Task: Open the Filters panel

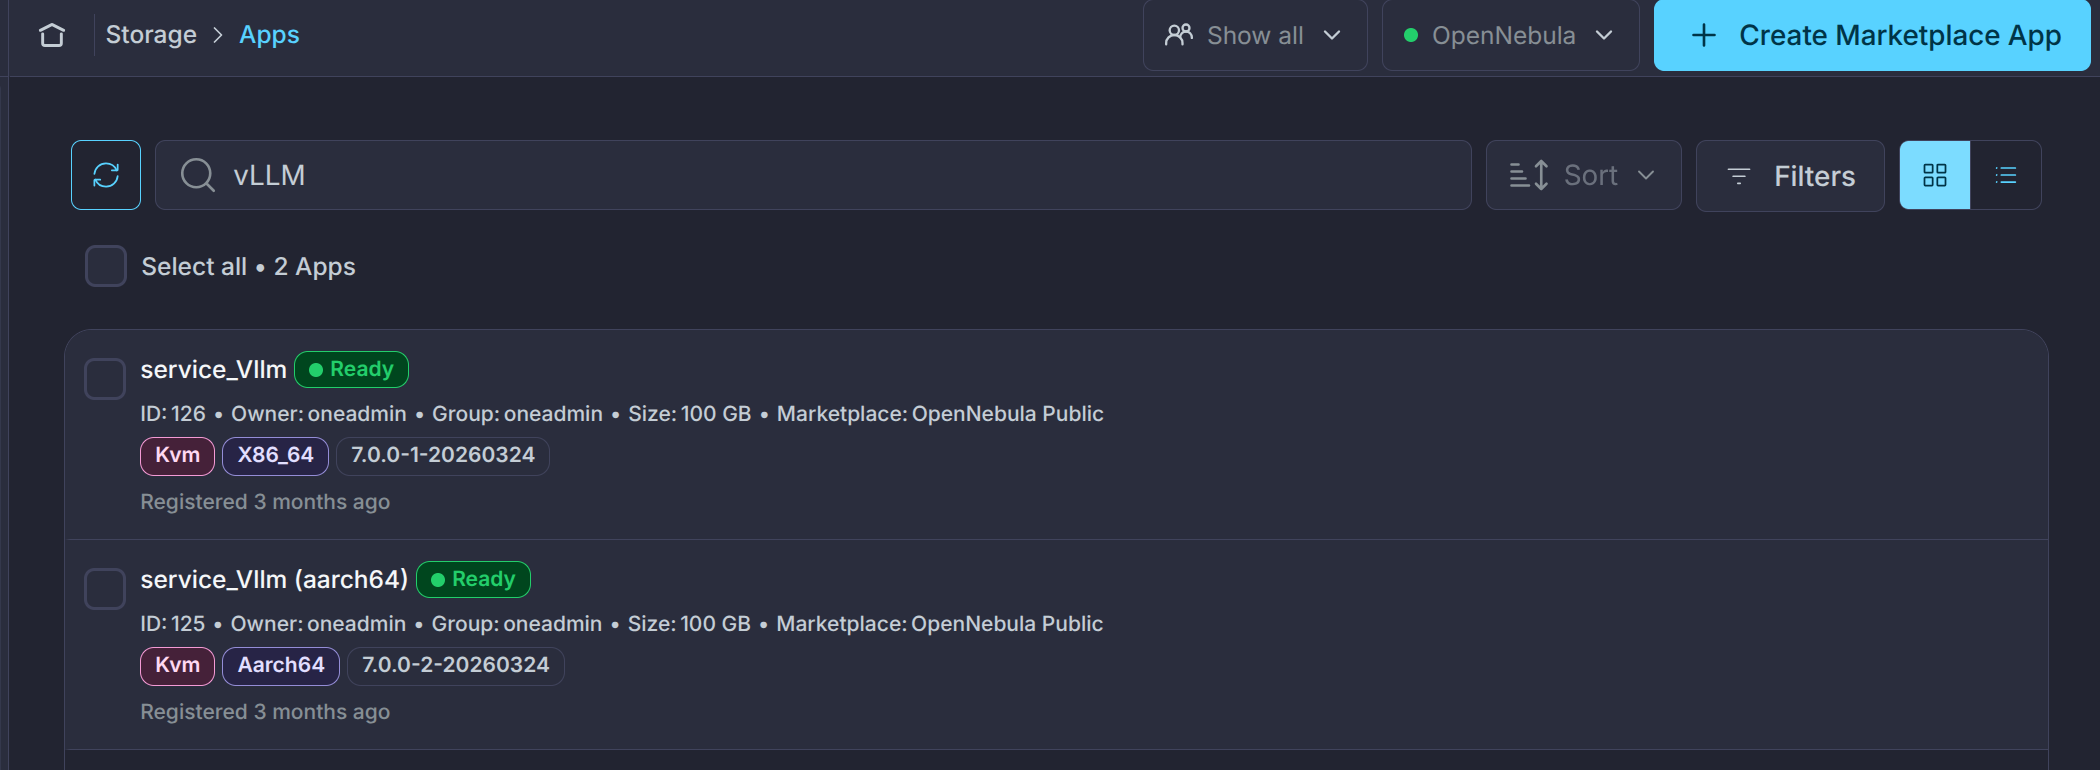Action: [1790, 175]
